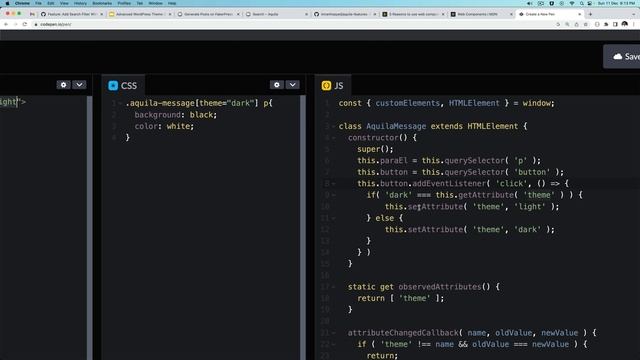Image resolution: width=640 pixels, height=360 pixels.
Task: Click 'background: black;' in CSS editor
Action: click(x=176, y=115)
